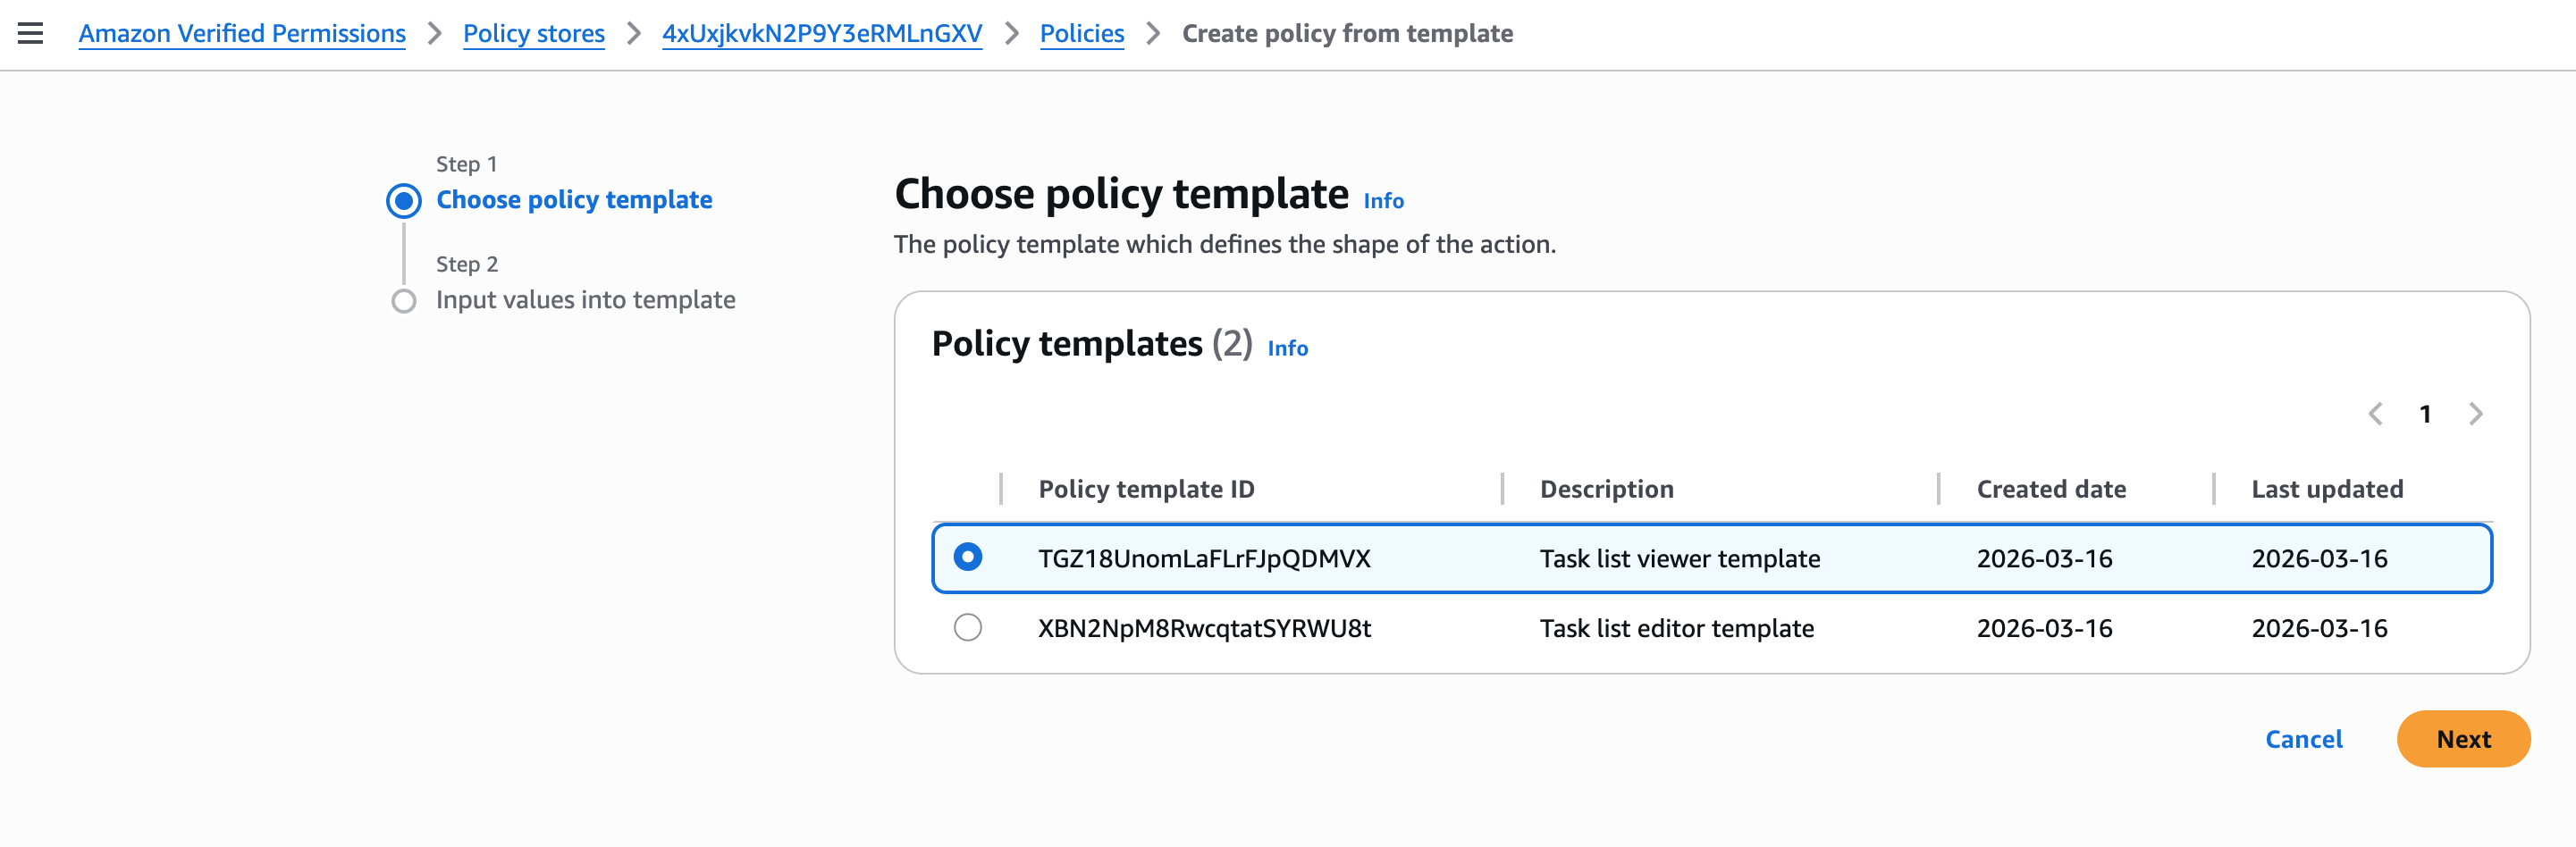Go to next page of templates
This screenshot has height=847, width=2576.
[x=2475, y=414]
